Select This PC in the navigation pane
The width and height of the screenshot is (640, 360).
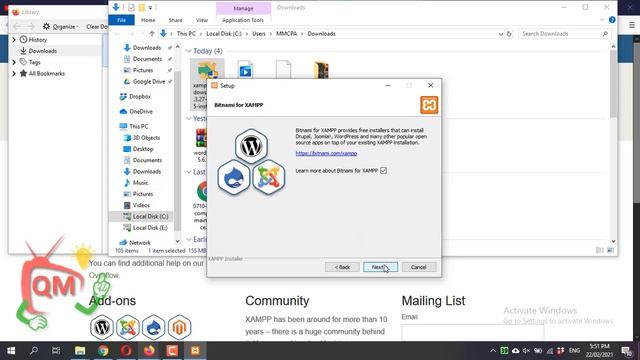pyautogui.click(x=139, y=127)
